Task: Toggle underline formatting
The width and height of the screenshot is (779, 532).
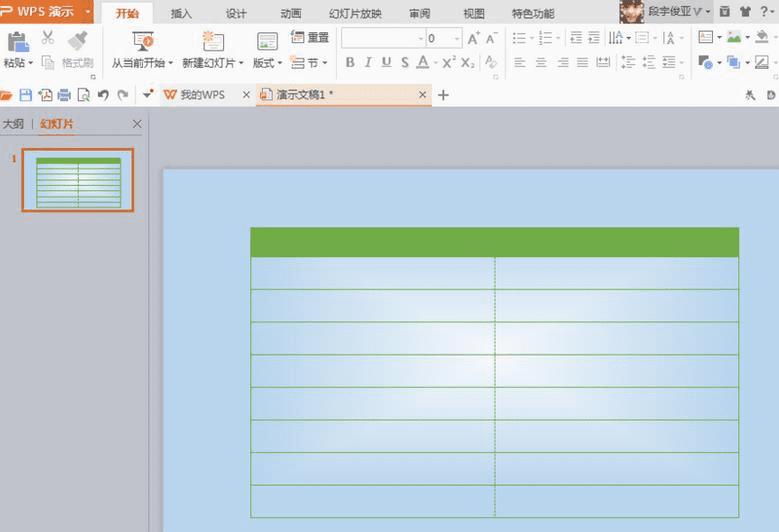Action: 386,63
